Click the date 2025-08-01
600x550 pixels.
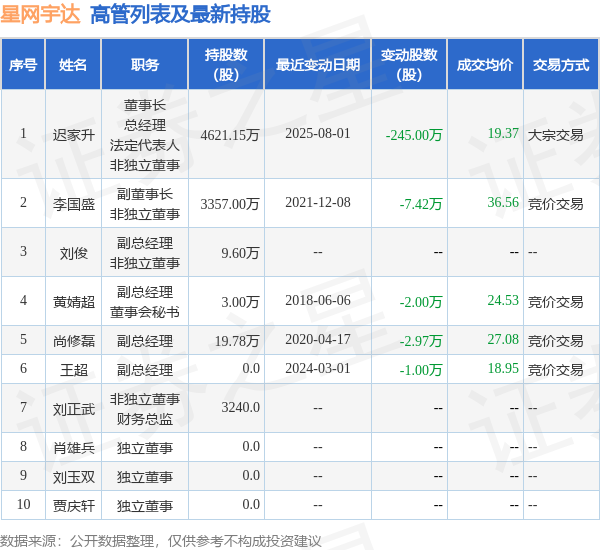coord(318,133)
